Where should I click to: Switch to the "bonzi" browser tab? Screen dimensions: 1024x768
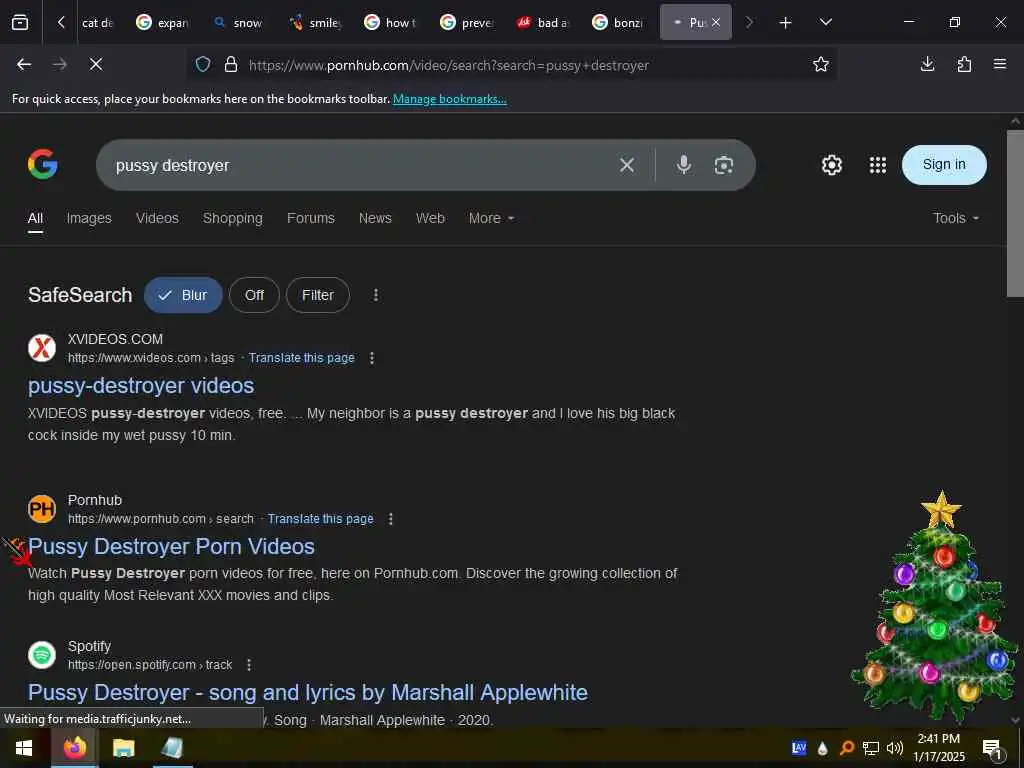pyautogui.click(x=618, y=23)
